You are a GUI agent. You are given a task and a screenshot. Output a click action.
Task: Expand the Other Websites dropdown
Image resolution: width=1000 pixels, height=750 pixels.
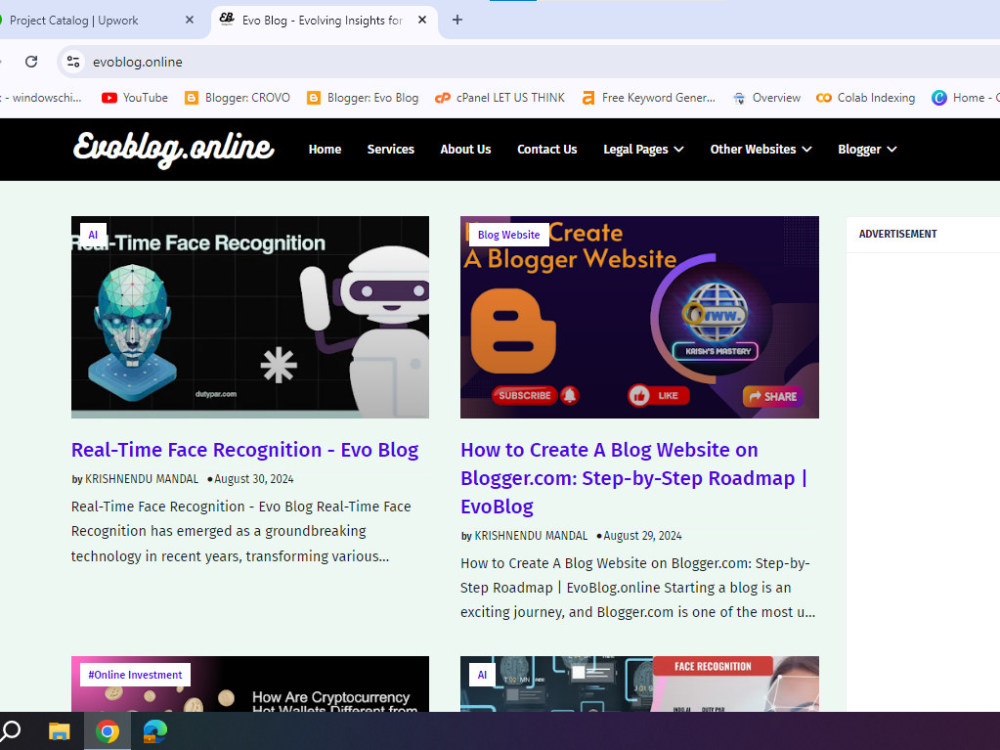point(761,149)
